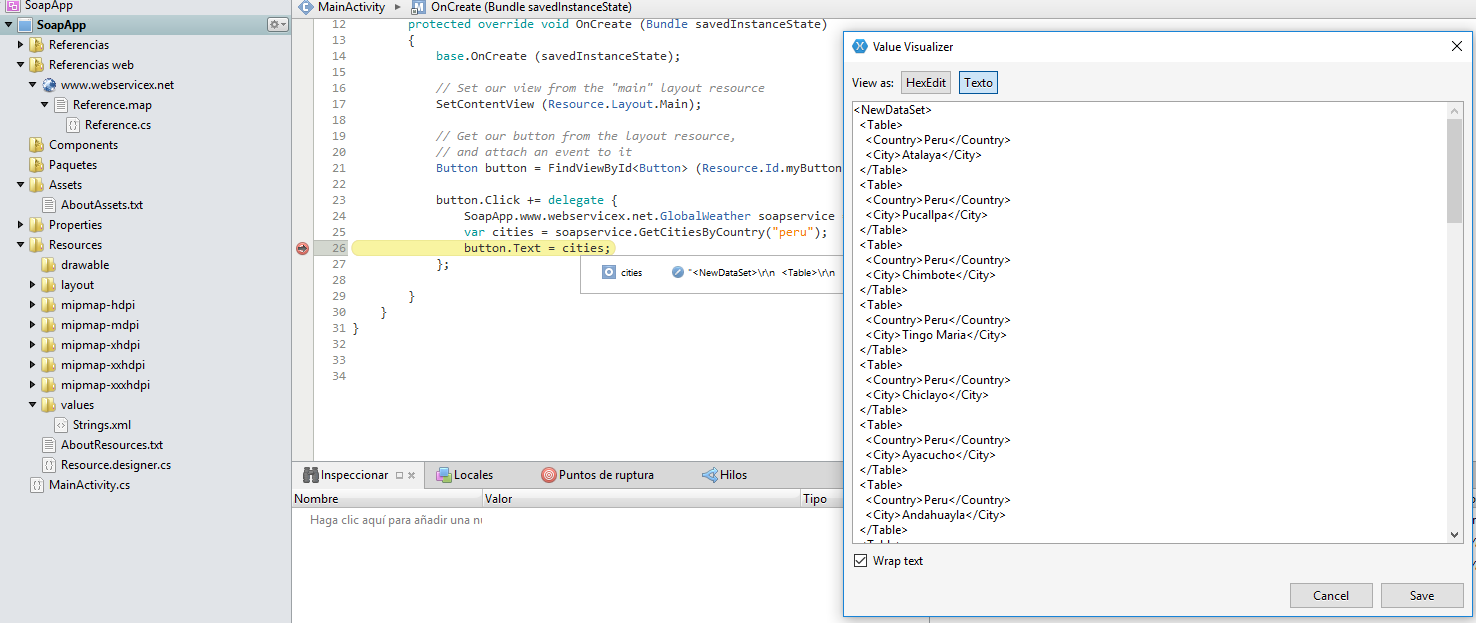Click the Components folder icon
The image size is (1476, 623).
(x=37, y=145)
